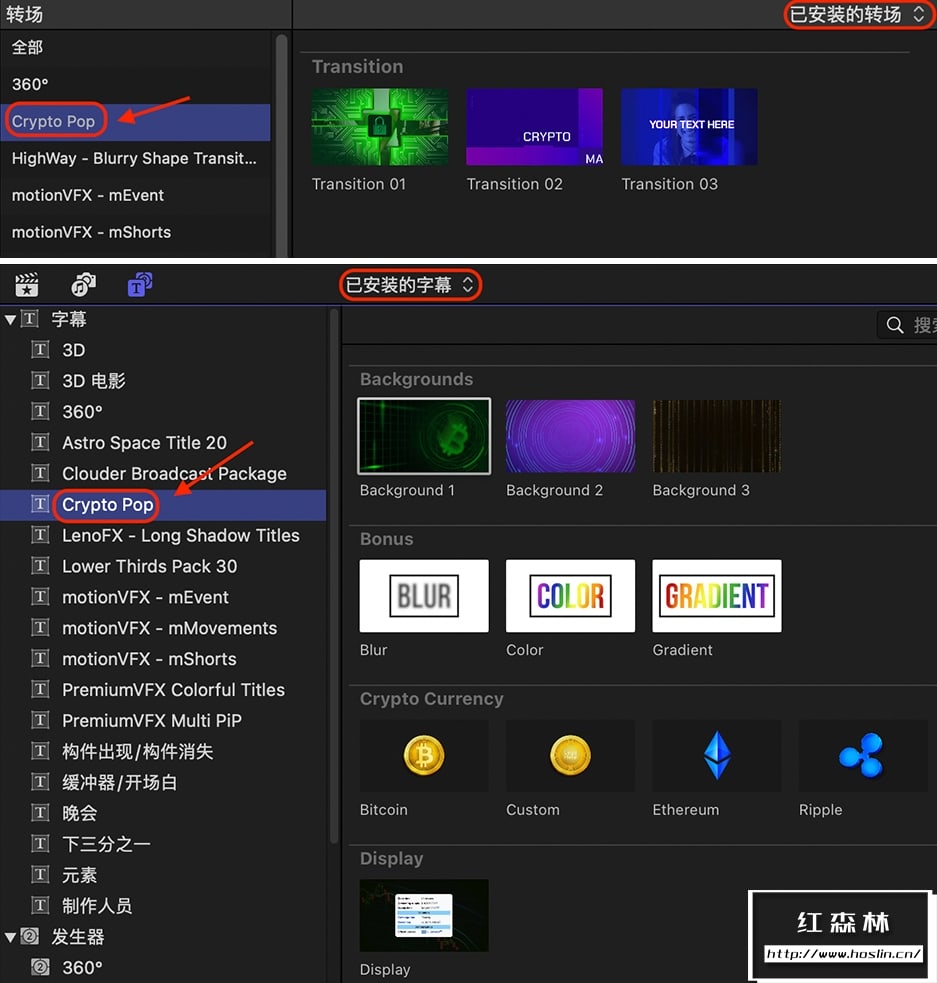
Task: Click the T icon beside 3D
Action: click(40, 349)
